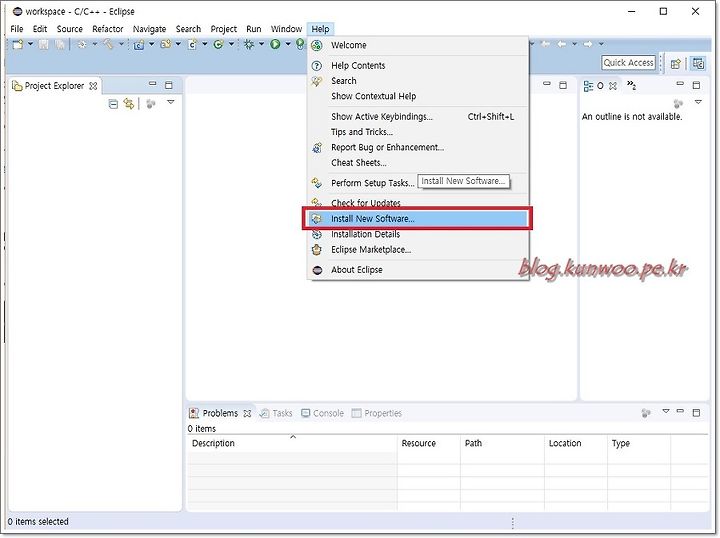Maximize the Problems panel
This screenshot has width=720, height=538.
point(697,412)
